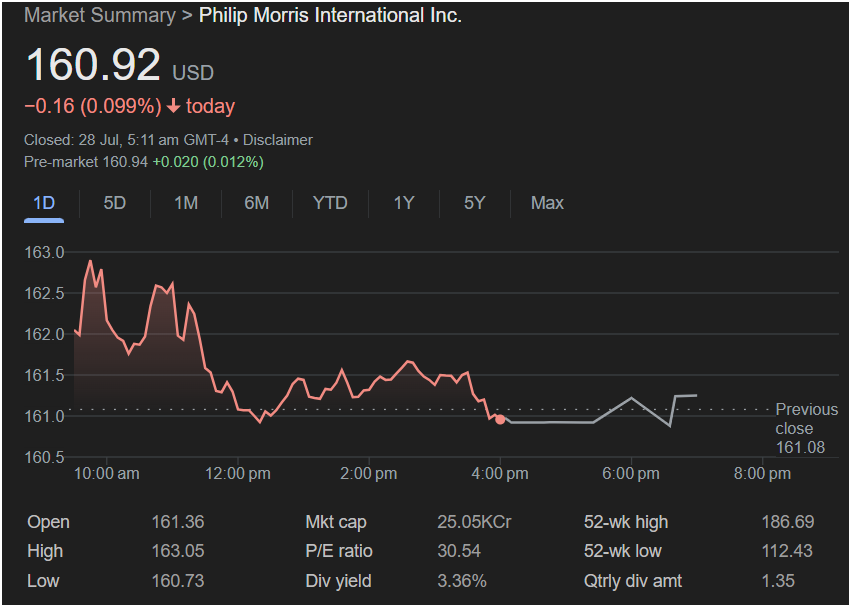
Task: Open the Disclaimer link
Action: (x=277, y=140)
